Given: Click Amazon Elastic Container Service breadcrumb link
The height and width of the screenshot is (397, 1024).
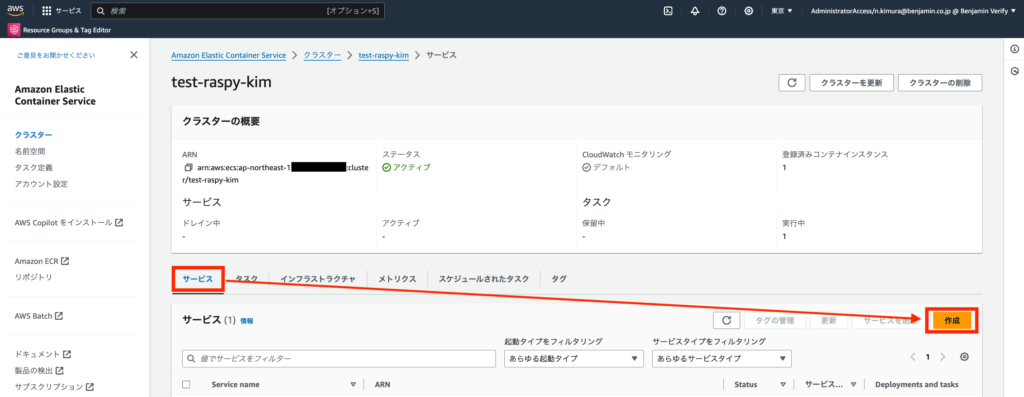Looking at the screenshot, I should [x=229, y=56].
